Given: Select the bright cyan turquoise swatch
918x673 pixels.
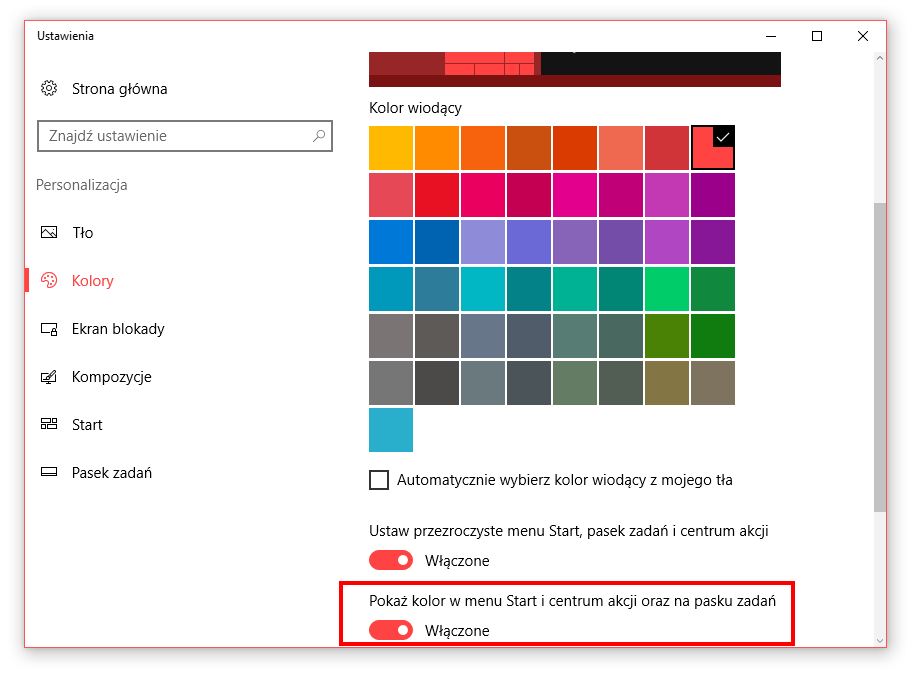Looking at the screenshot, I should (483, 289).
